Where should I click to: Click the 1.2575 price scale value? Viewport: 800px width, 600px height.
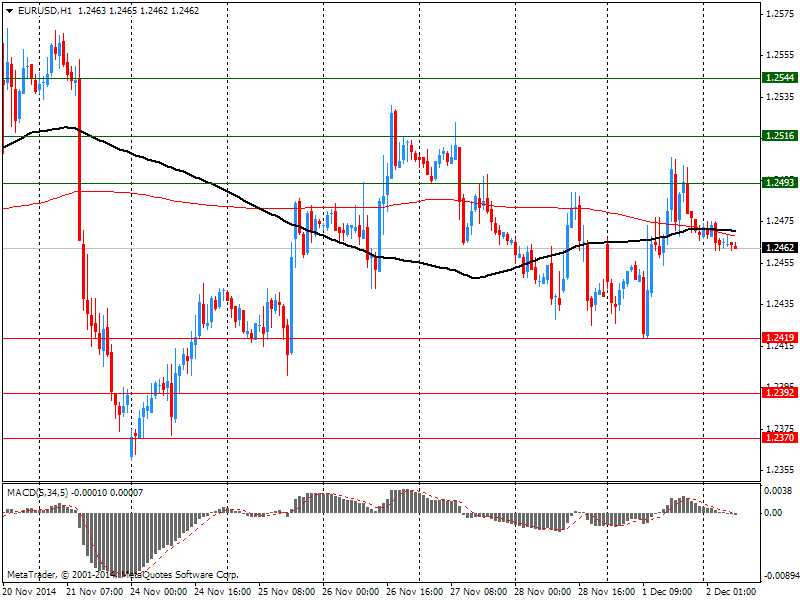pos(780,14)
